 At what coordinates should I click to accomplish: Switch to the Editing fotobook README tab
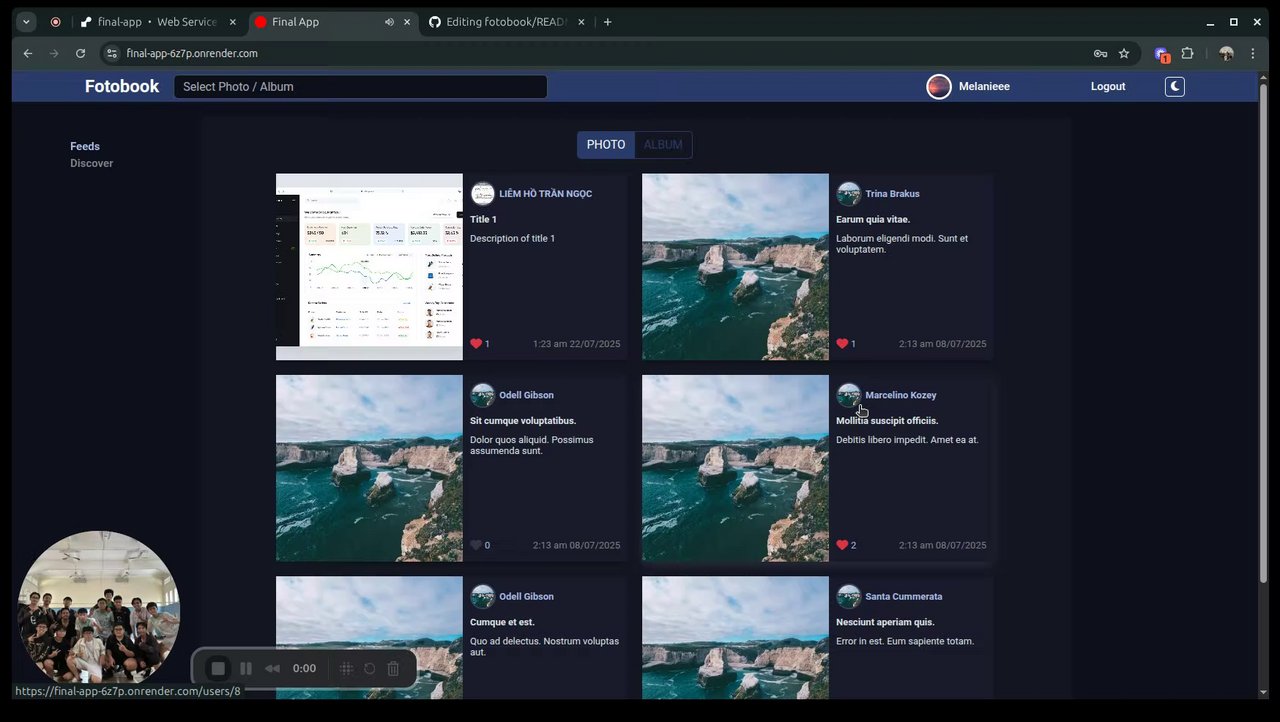point(508,22)
